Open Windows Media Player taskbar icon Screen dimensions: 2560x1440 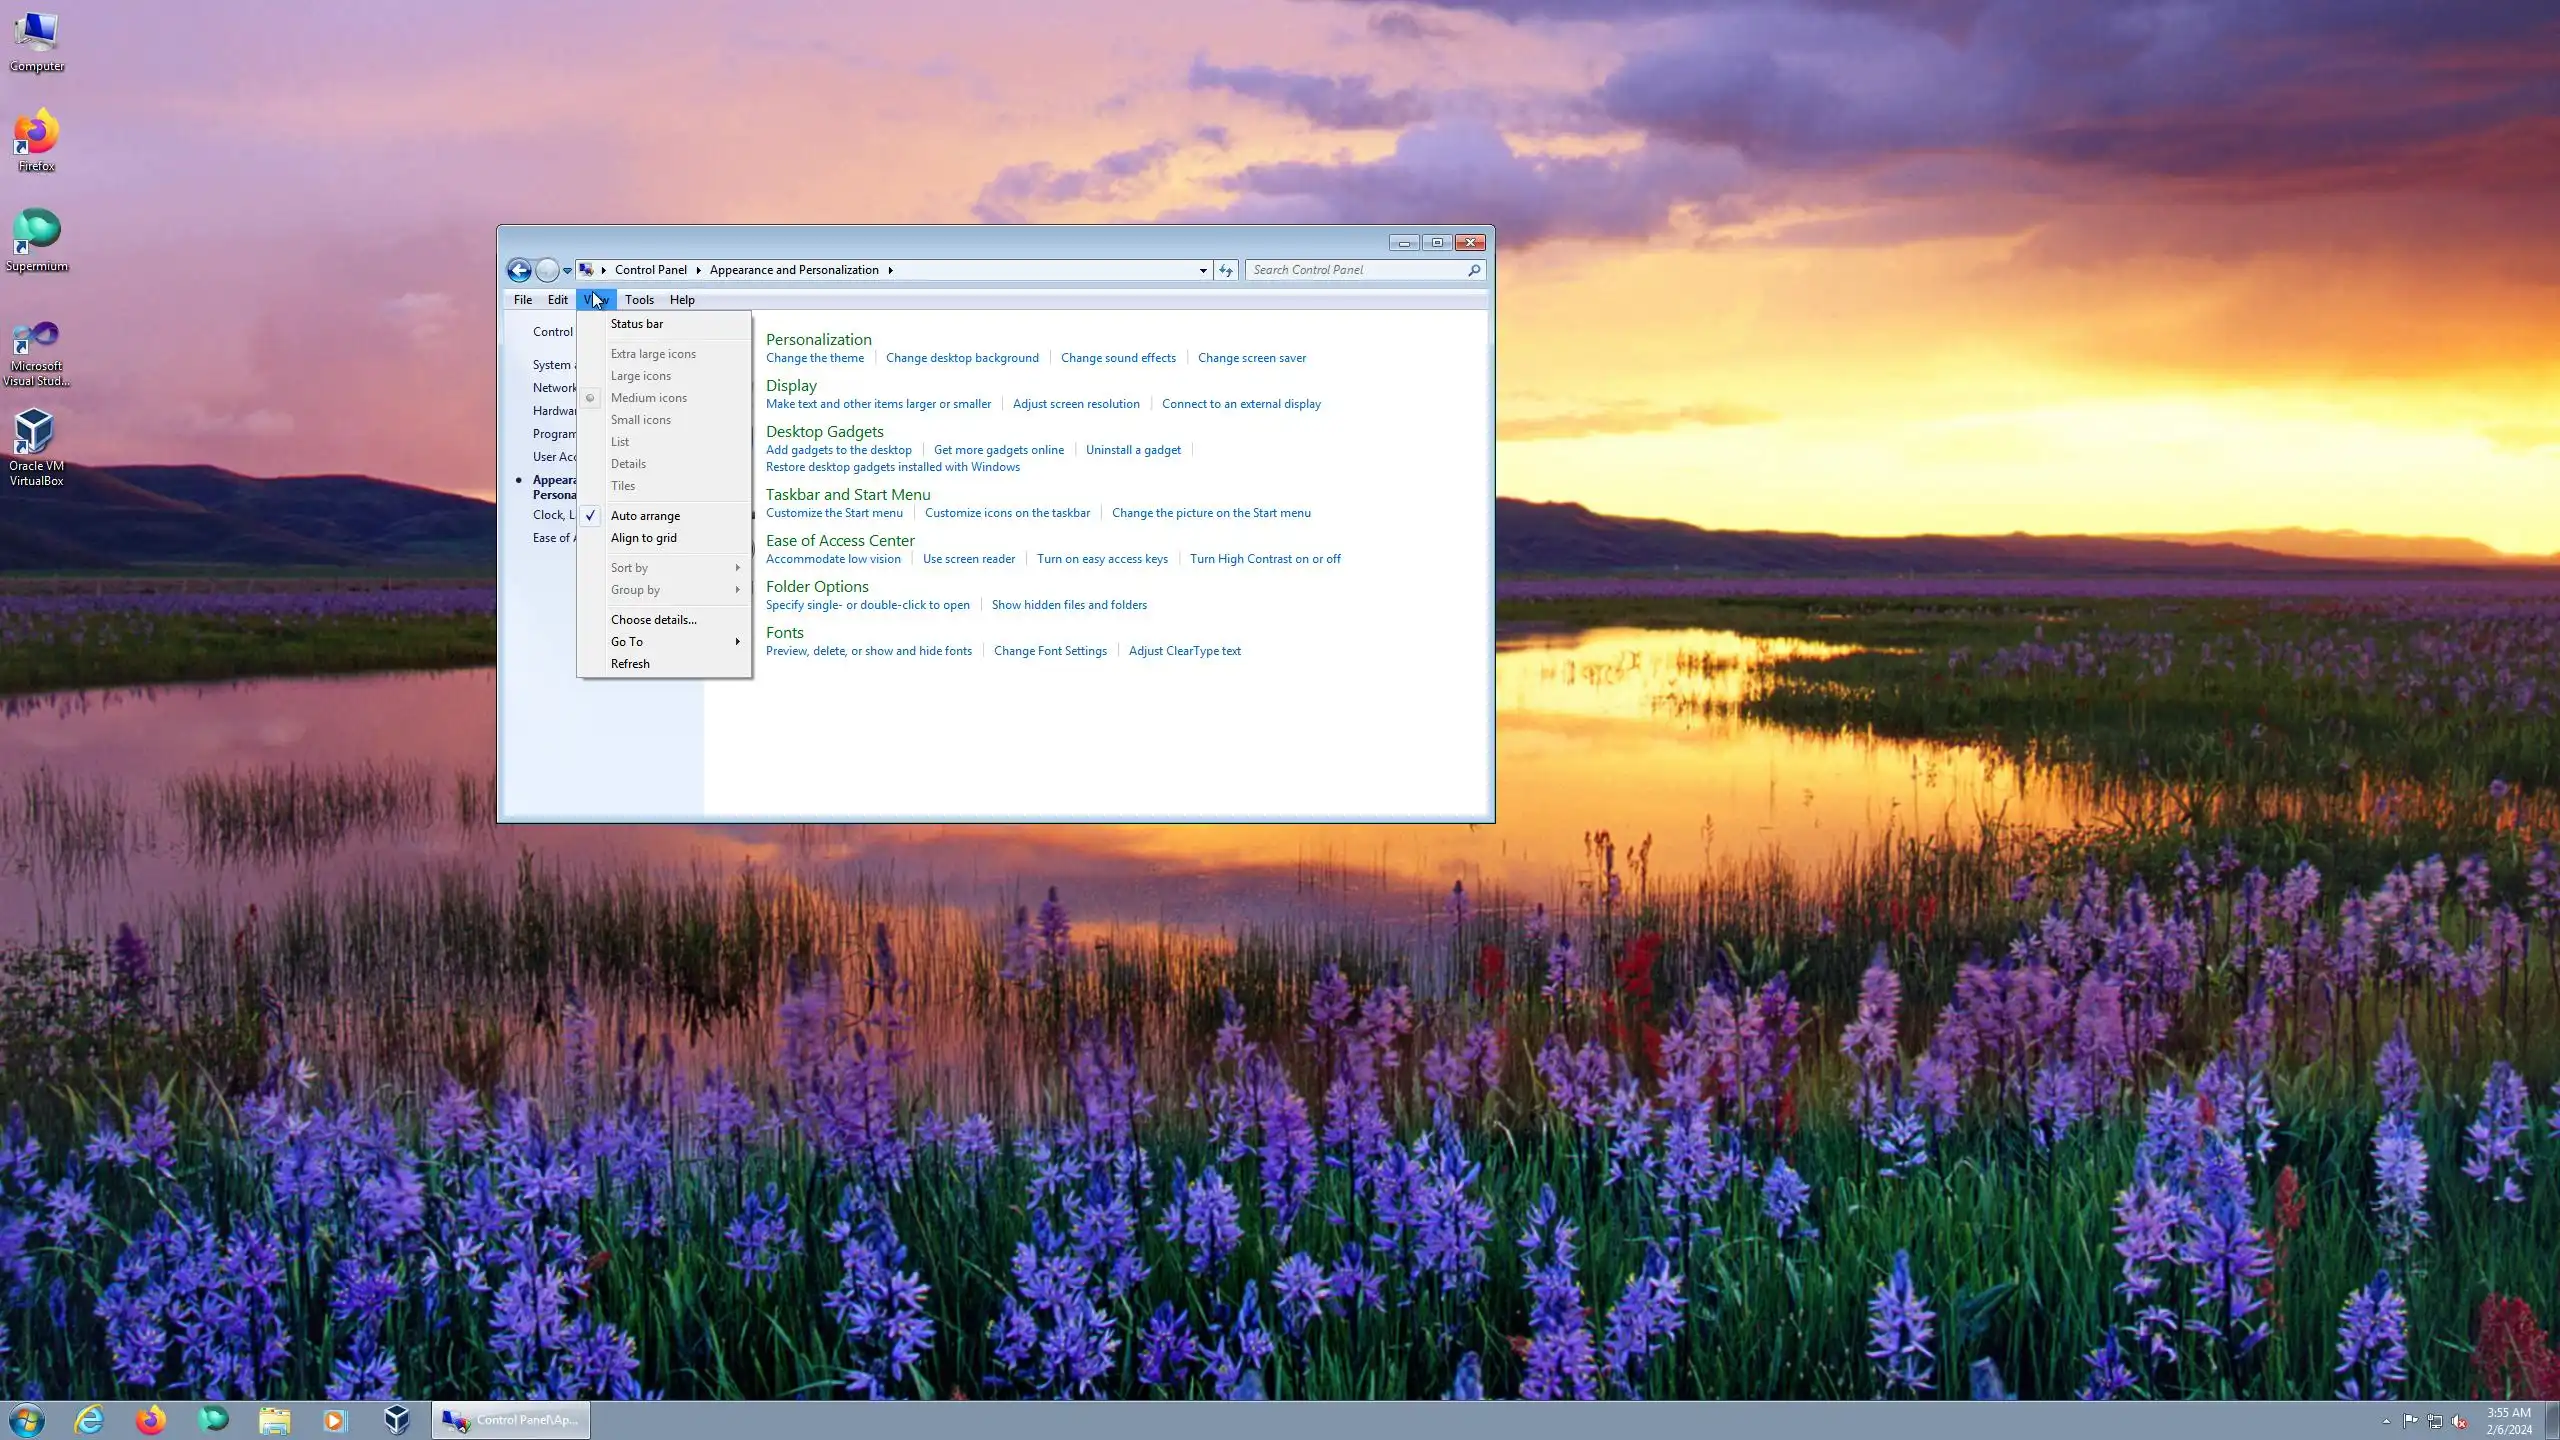[335, 1419]
